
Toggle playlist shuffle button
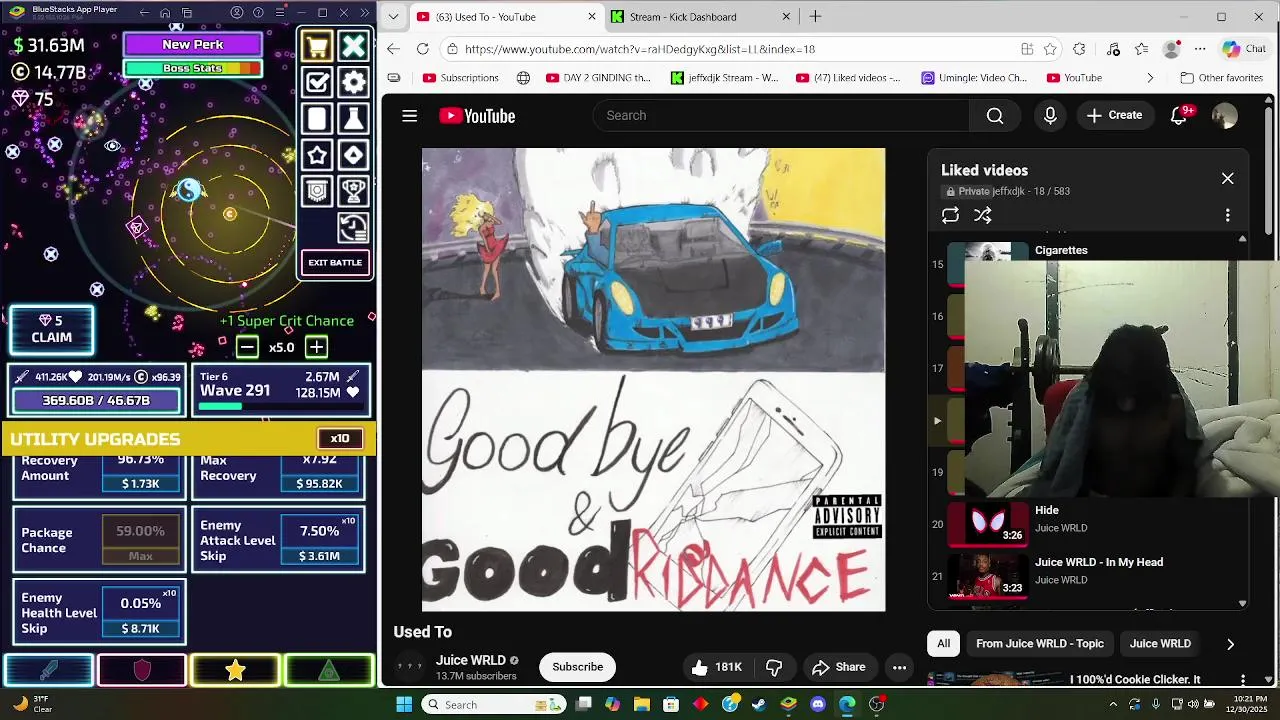point(983,215)
